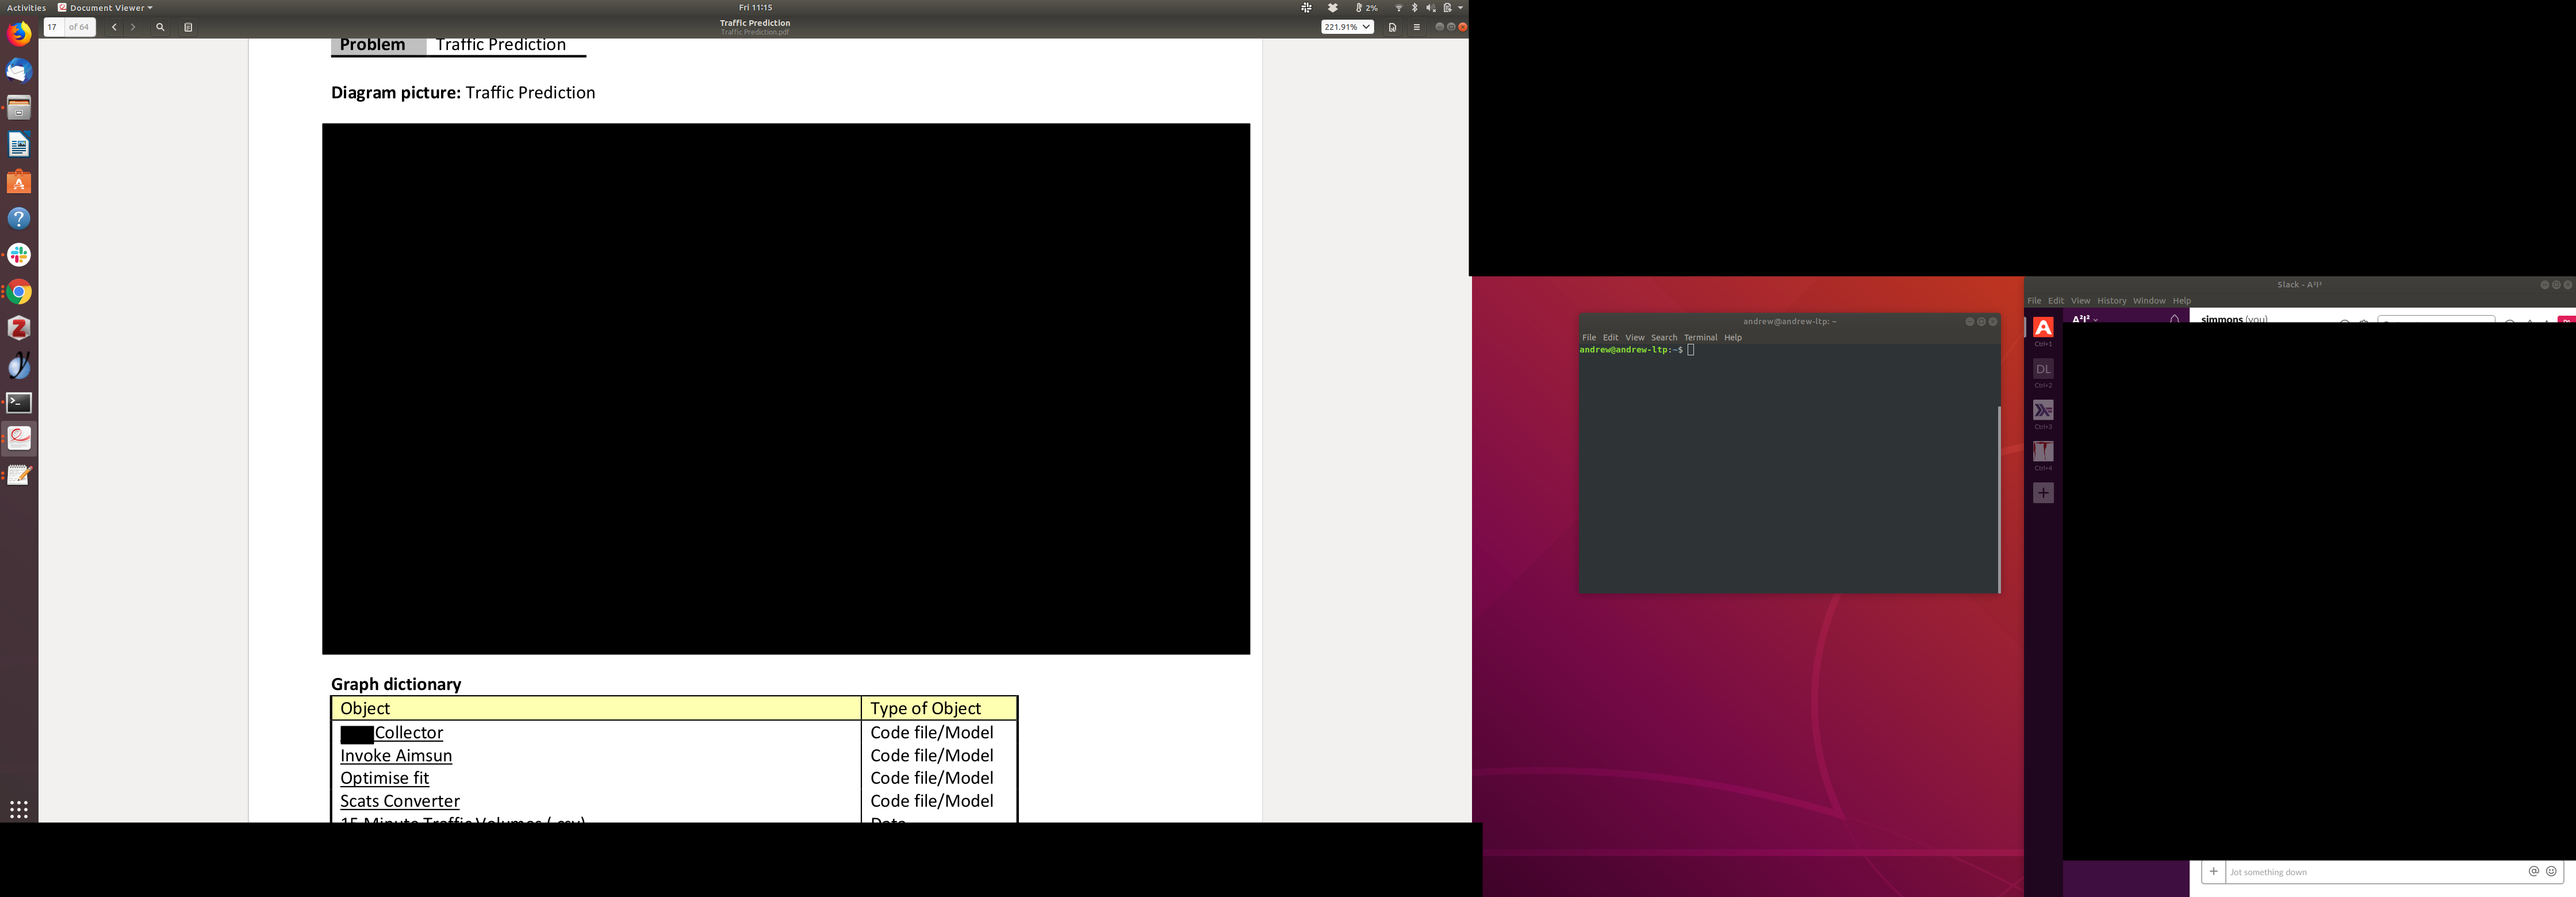Go to next page with right chevron
Screen dimensions: 2576x897
[x=133, y=27]
